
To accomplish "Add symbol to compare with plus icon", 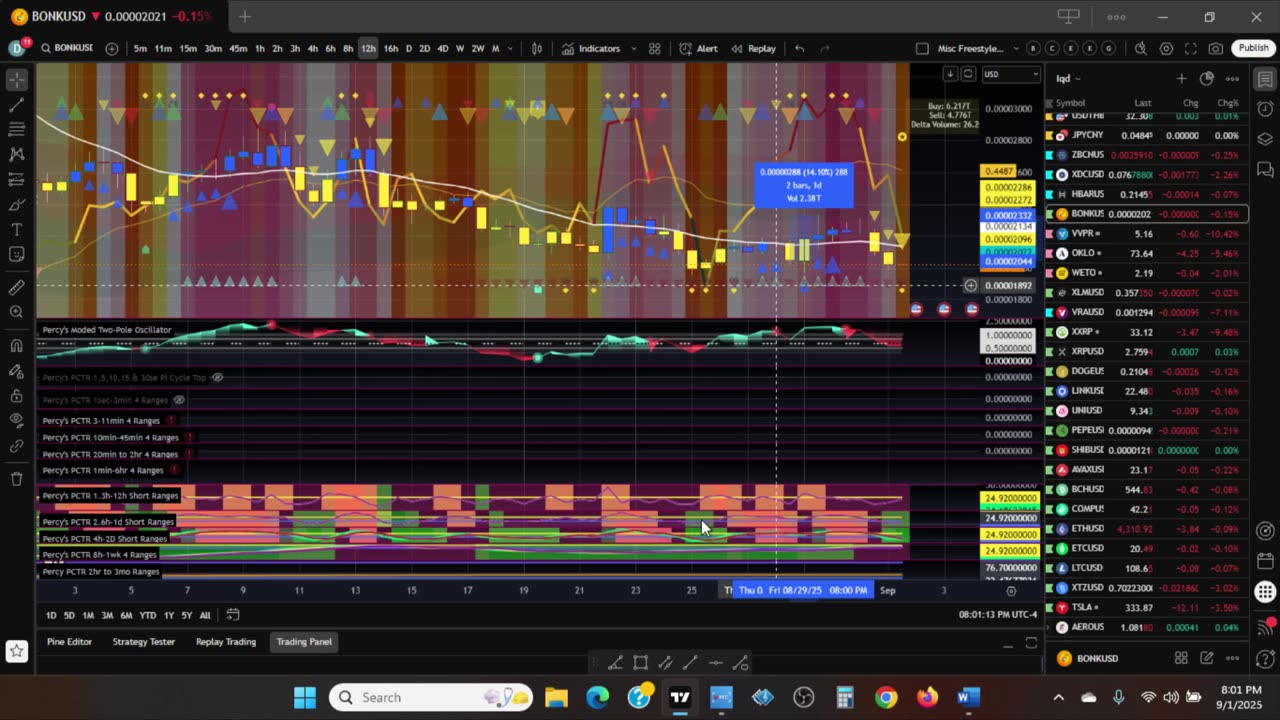I will (x=111, y=48).
